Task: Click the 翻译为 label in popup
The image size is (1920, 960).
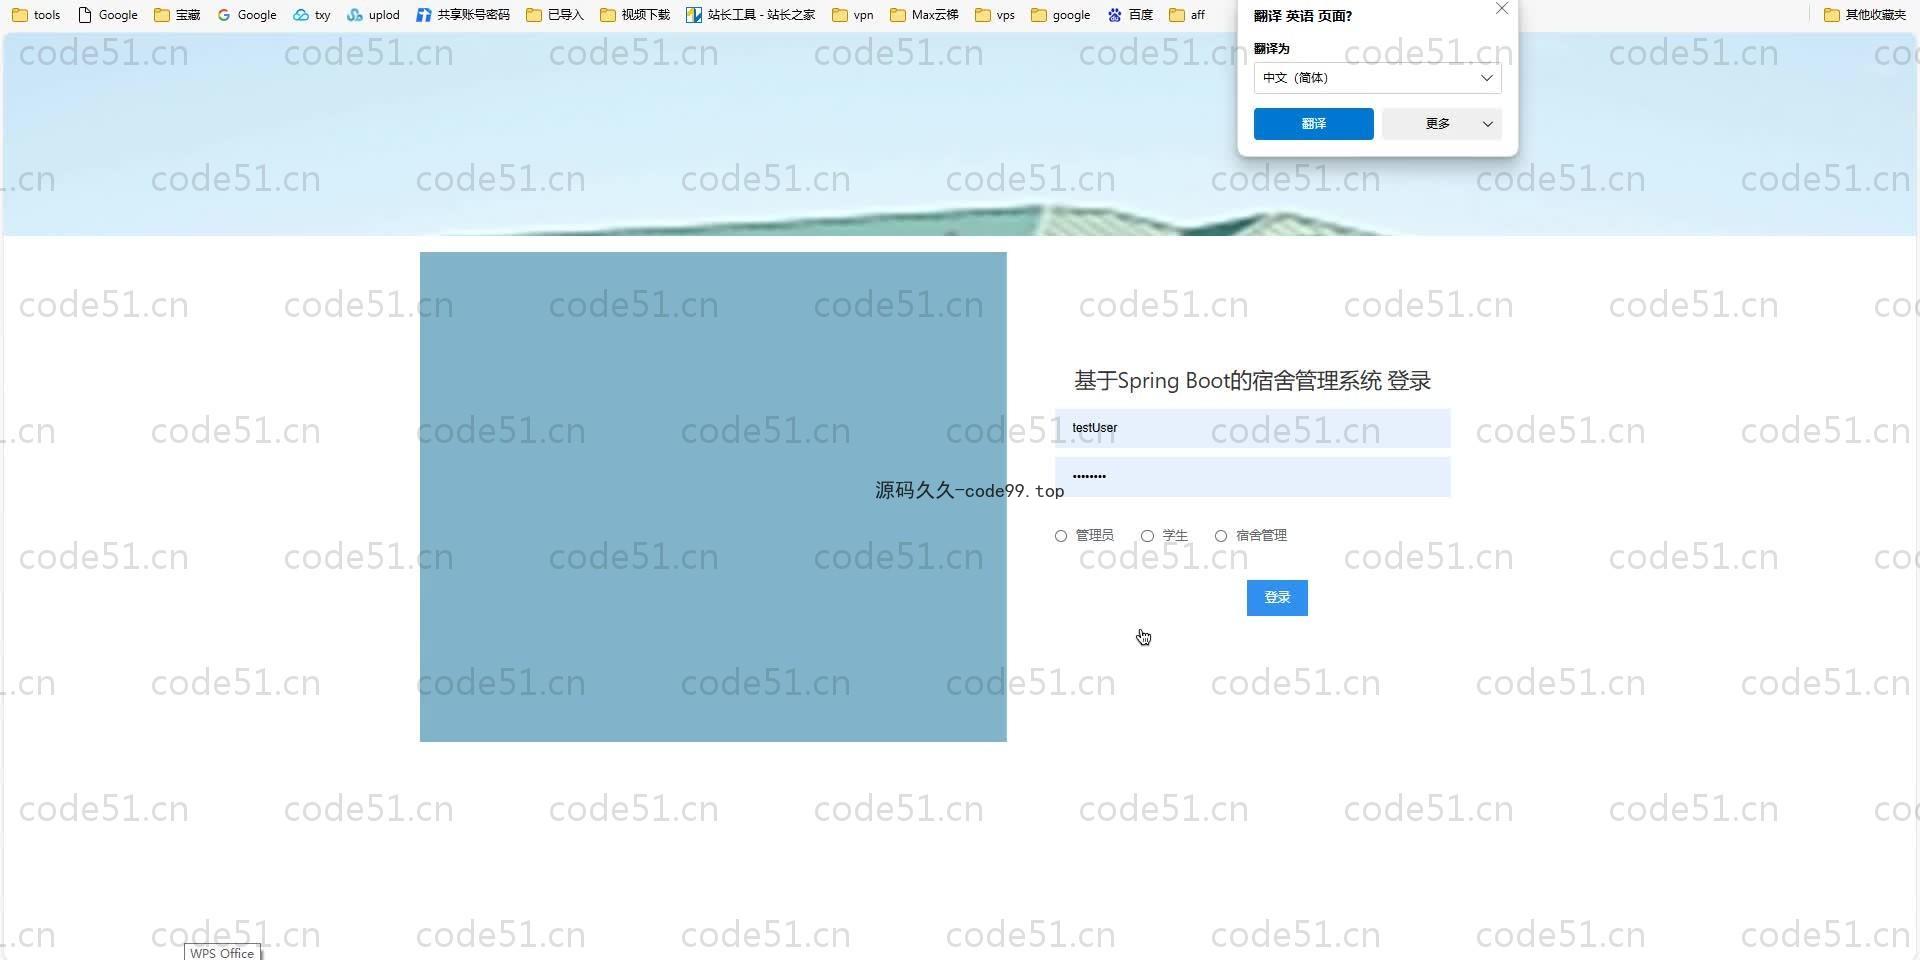Action: point(1271,48)
